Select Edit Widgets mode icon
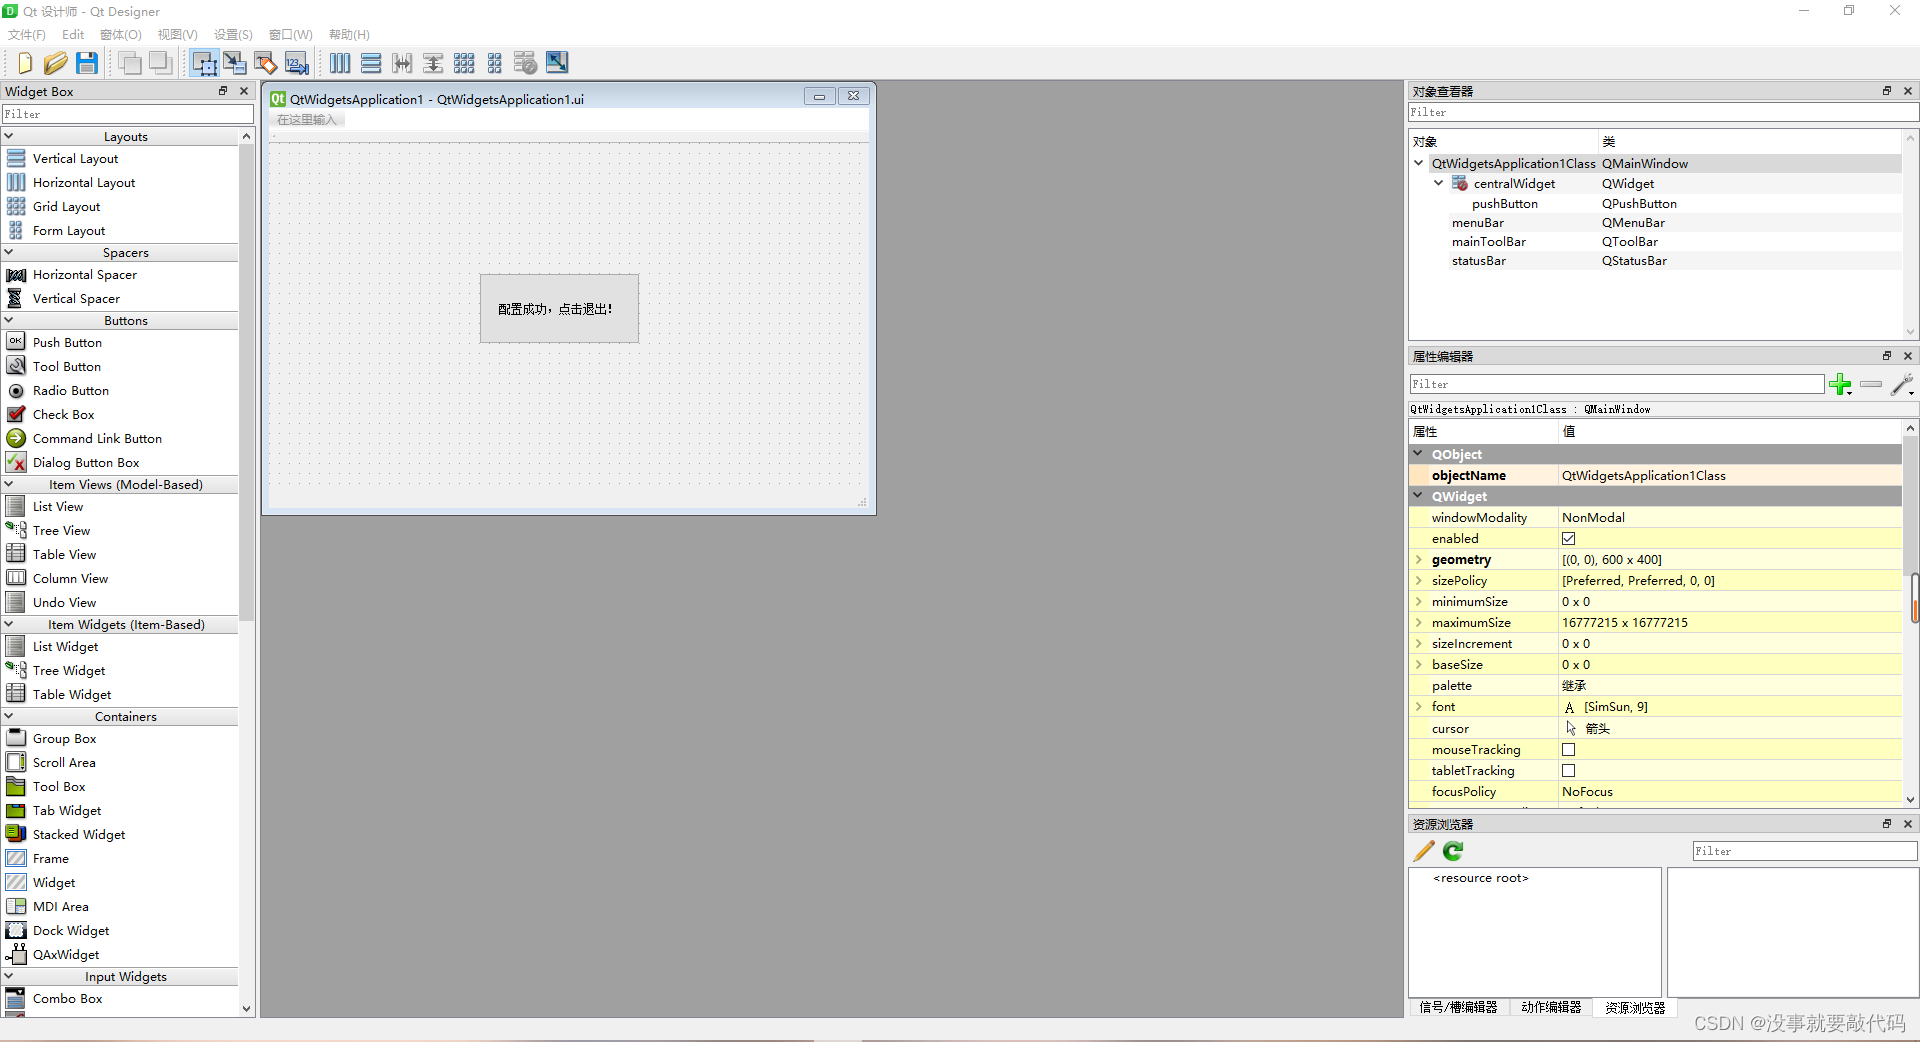The width and height of the screenshot is (1920, 1042). tap(204, 63)
